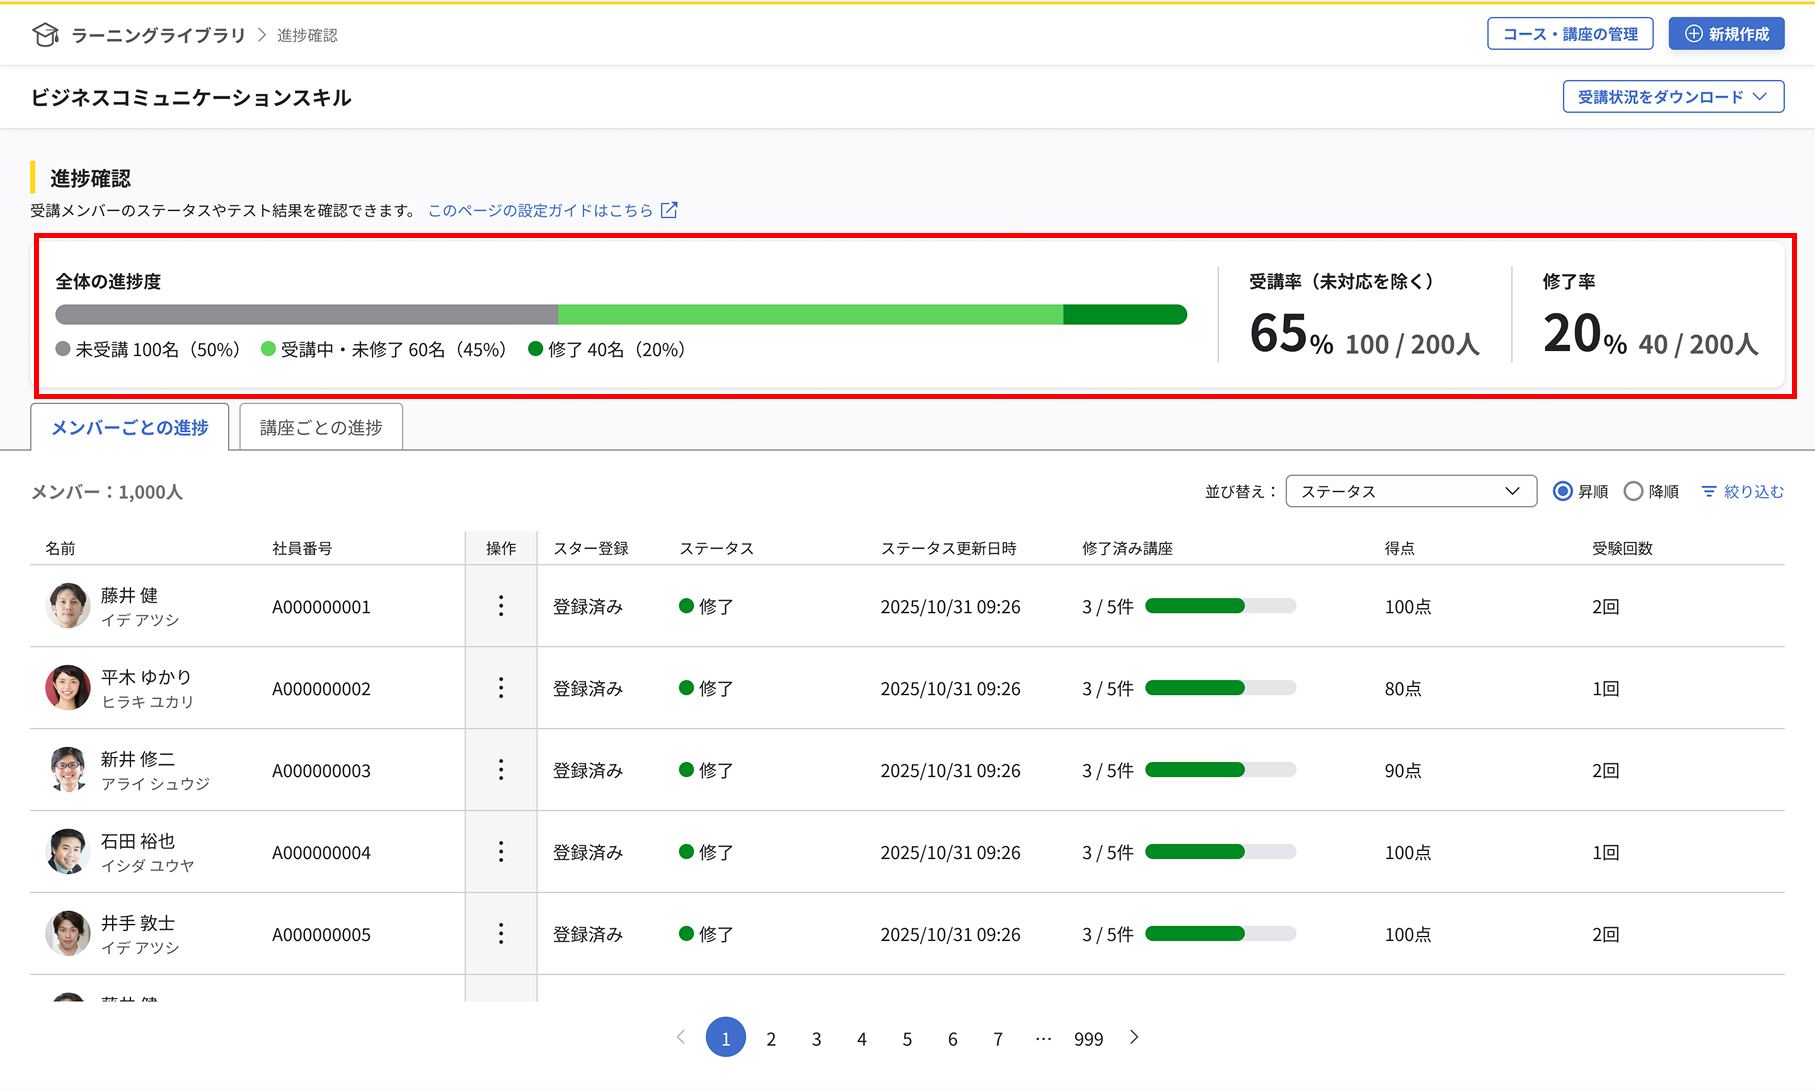
Task: Click the 受験回数 column header
Action: 1622,548
